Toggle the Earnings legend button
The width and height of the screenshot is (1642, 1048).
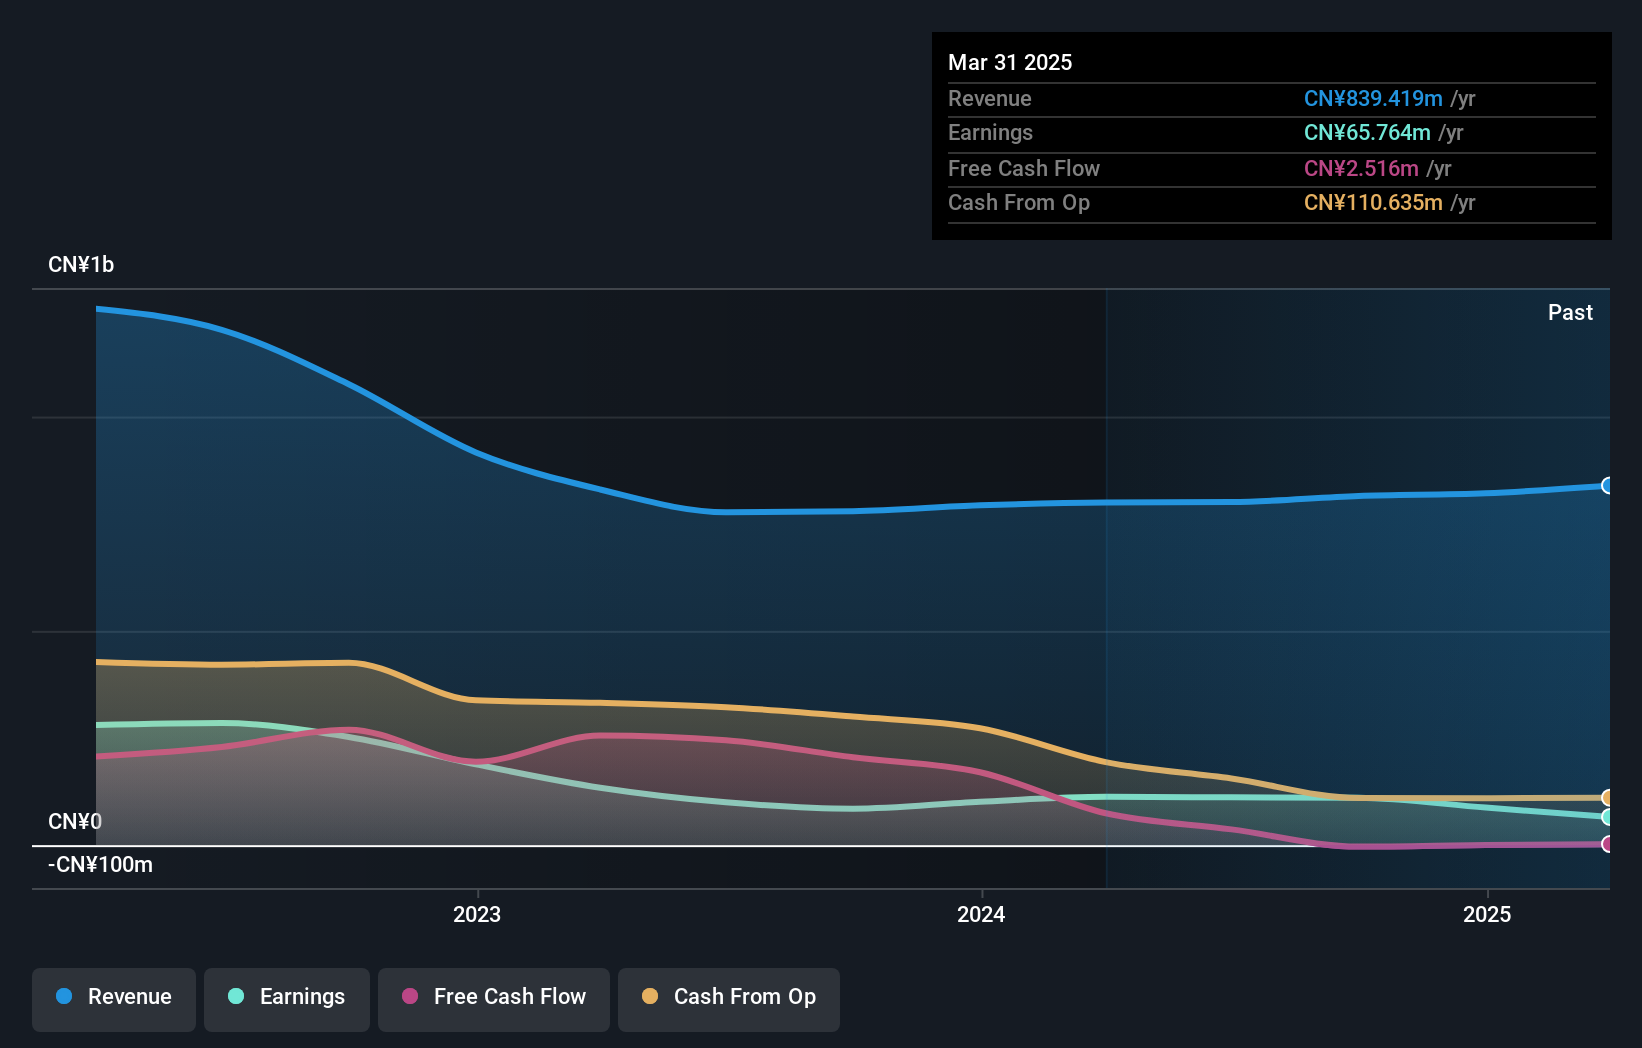pos(287,999)
